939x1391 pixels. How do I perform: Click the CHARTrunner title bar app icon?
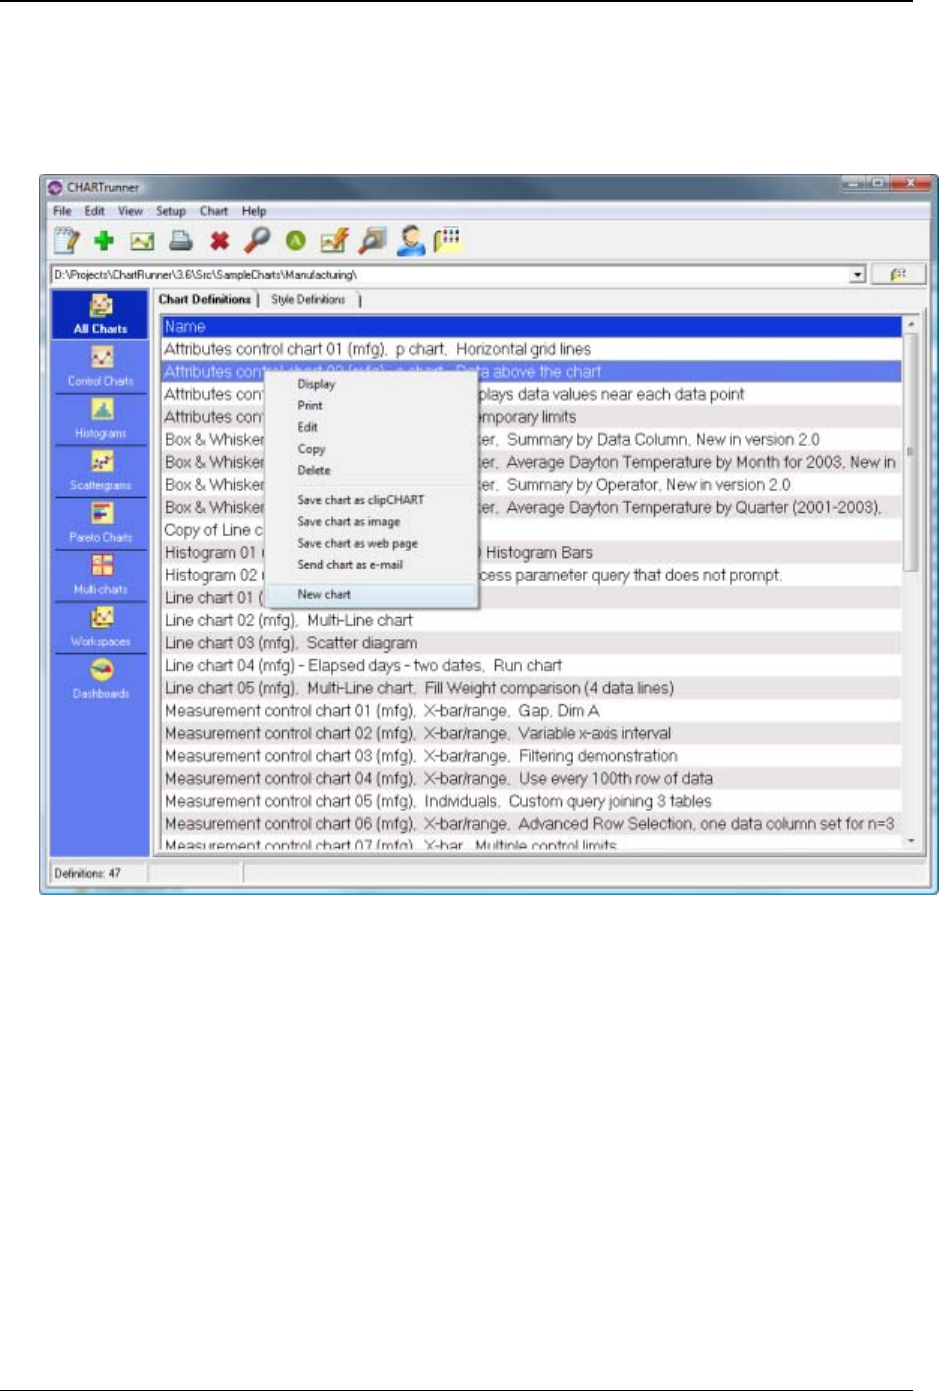[55, 187]
